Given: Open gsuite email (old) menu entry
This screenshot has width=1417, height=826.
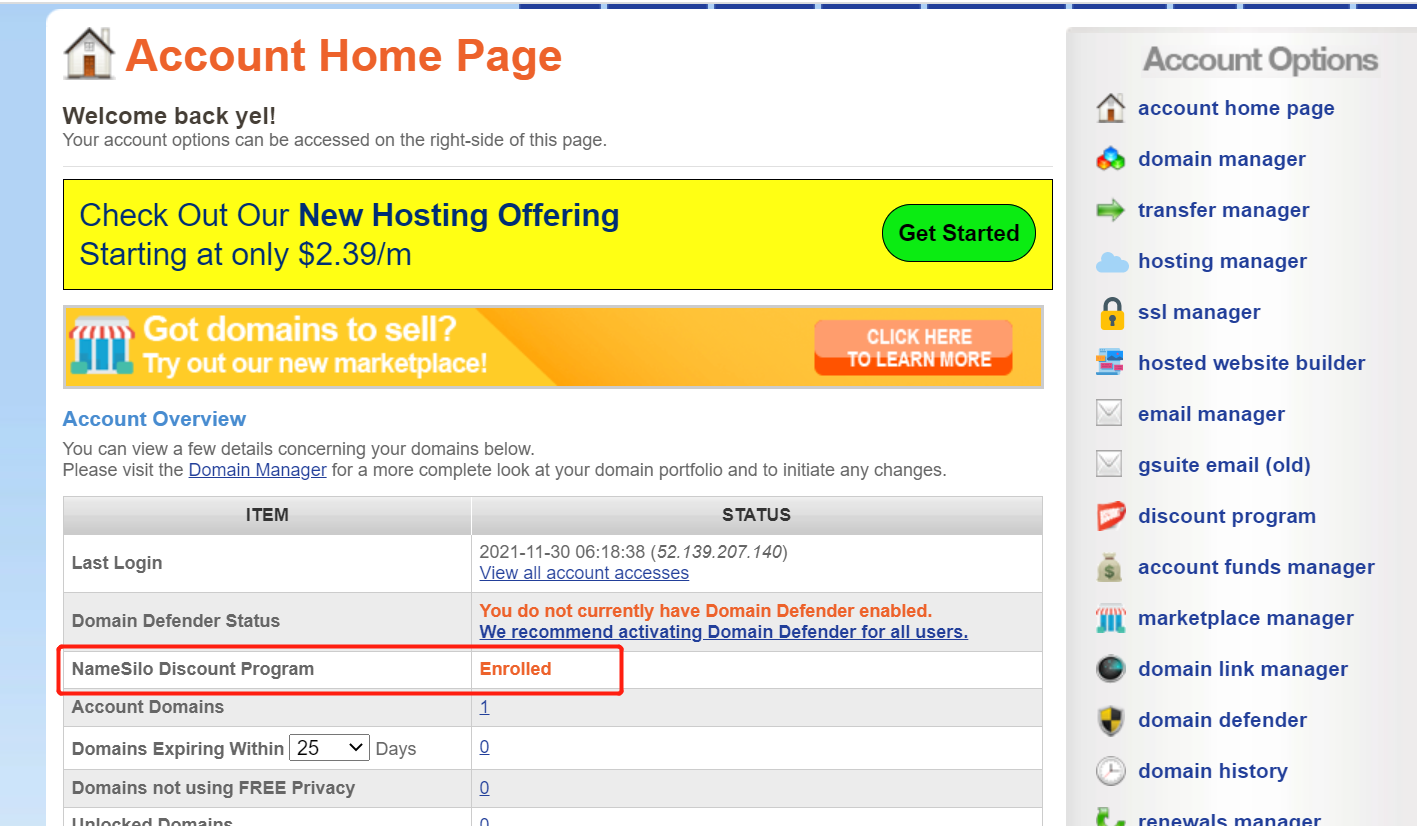Looking at the screenshot, I should pyautogui.click(x=1224, y=465).
